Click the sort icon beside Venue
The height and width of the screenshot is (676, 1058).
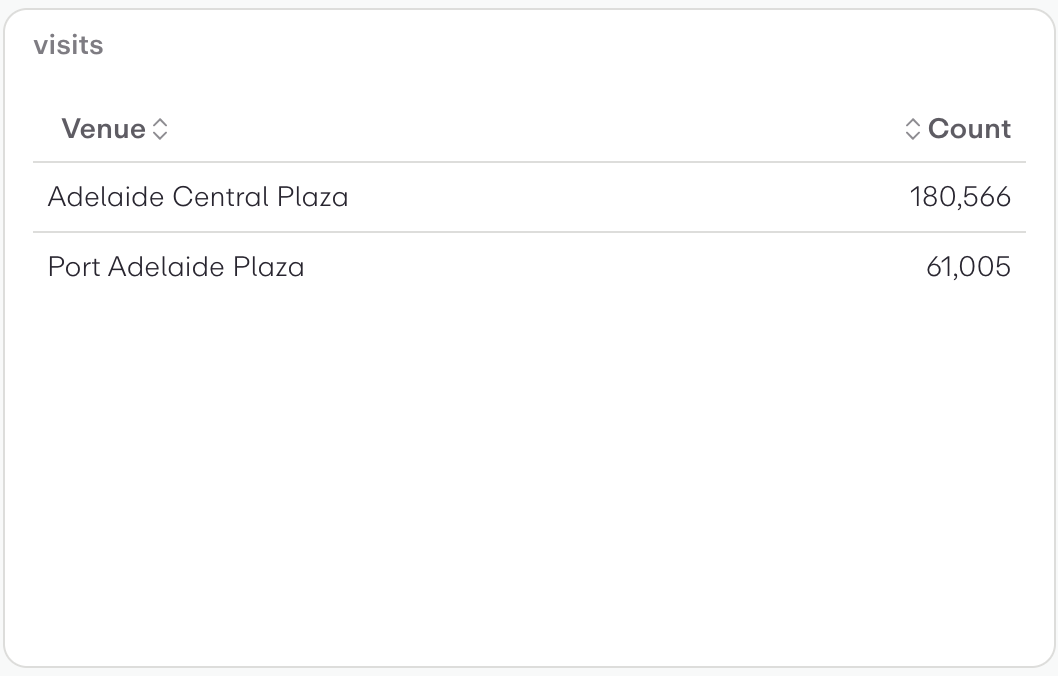pos(160,129)
